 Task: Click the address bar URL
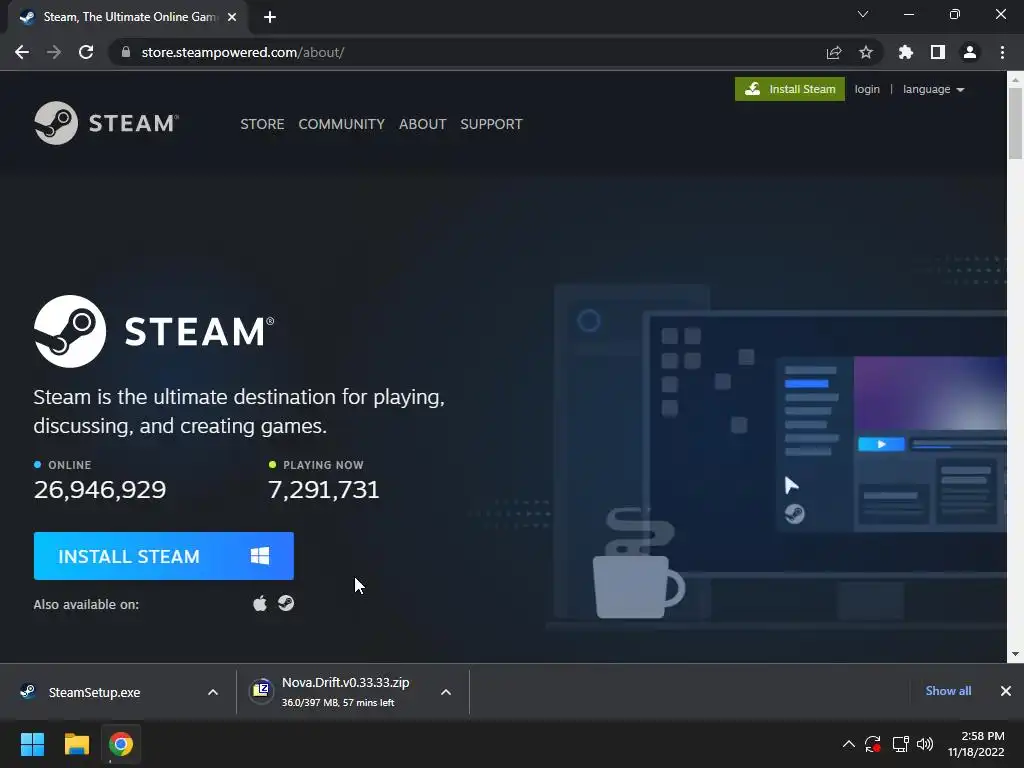pyautogui.click(x=243, y=52)
